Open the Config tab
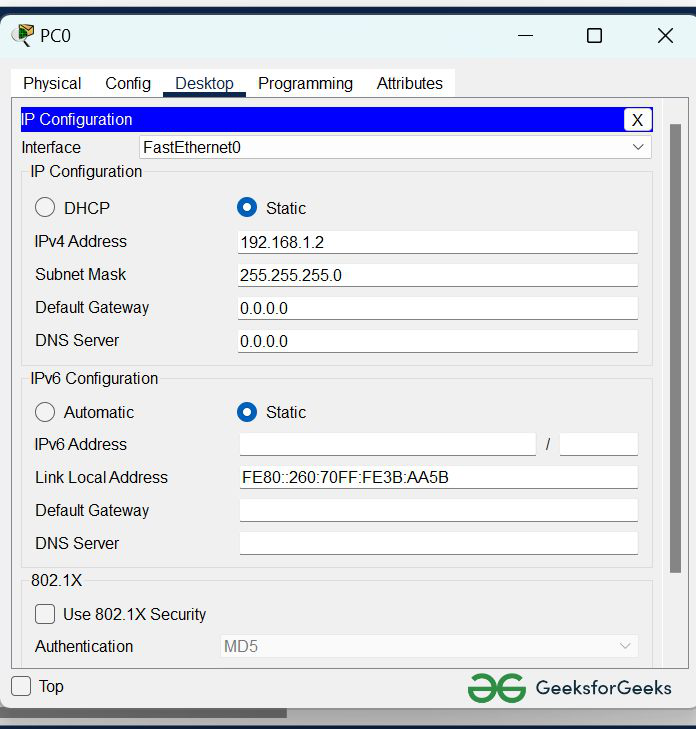 (x=128, y=84)
